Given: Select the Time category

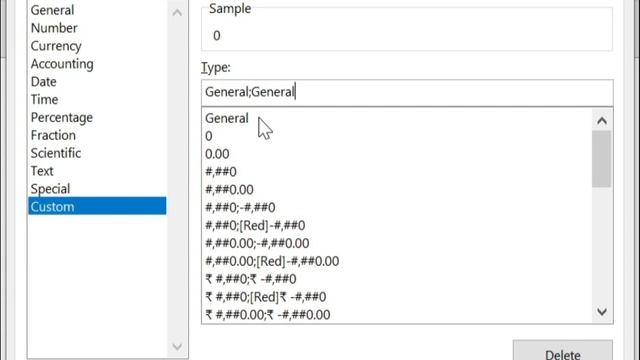Looking at the screenshot, I should click(97, 99).
